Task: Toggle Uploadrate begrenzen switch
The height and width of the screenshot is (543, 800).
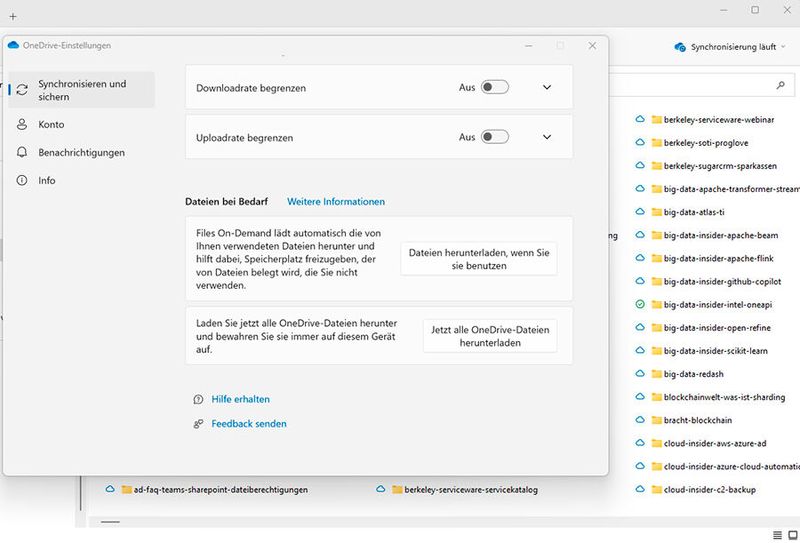Action: (494, 137)
